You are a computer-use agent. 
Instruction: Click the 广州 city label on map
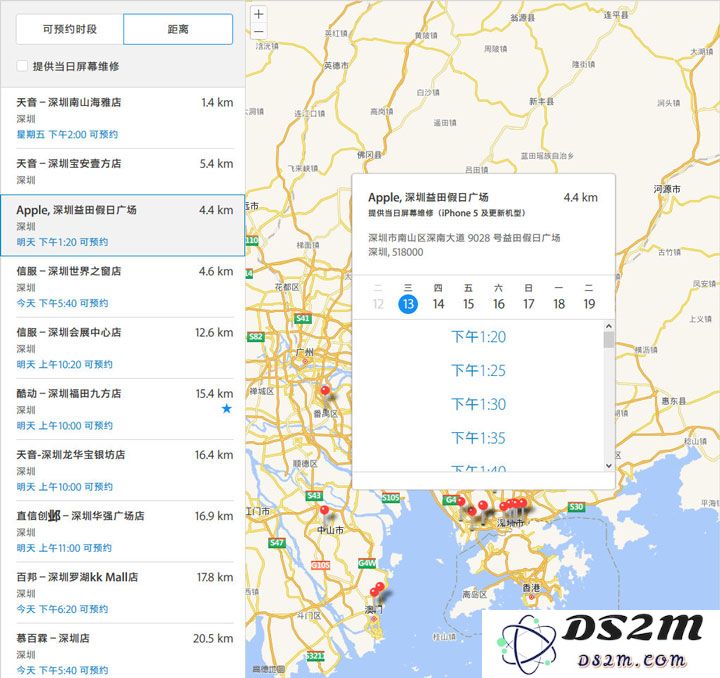(x=304, y=352)
